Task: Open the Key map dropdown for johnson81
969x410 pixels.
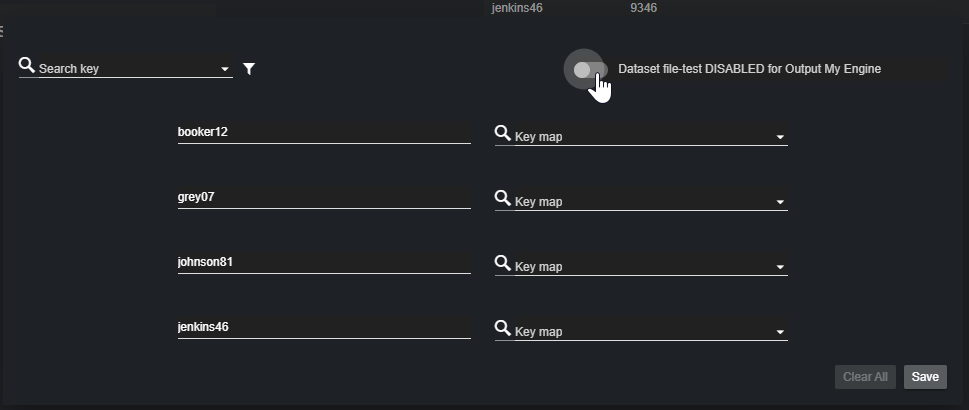Action: [780, 267]
